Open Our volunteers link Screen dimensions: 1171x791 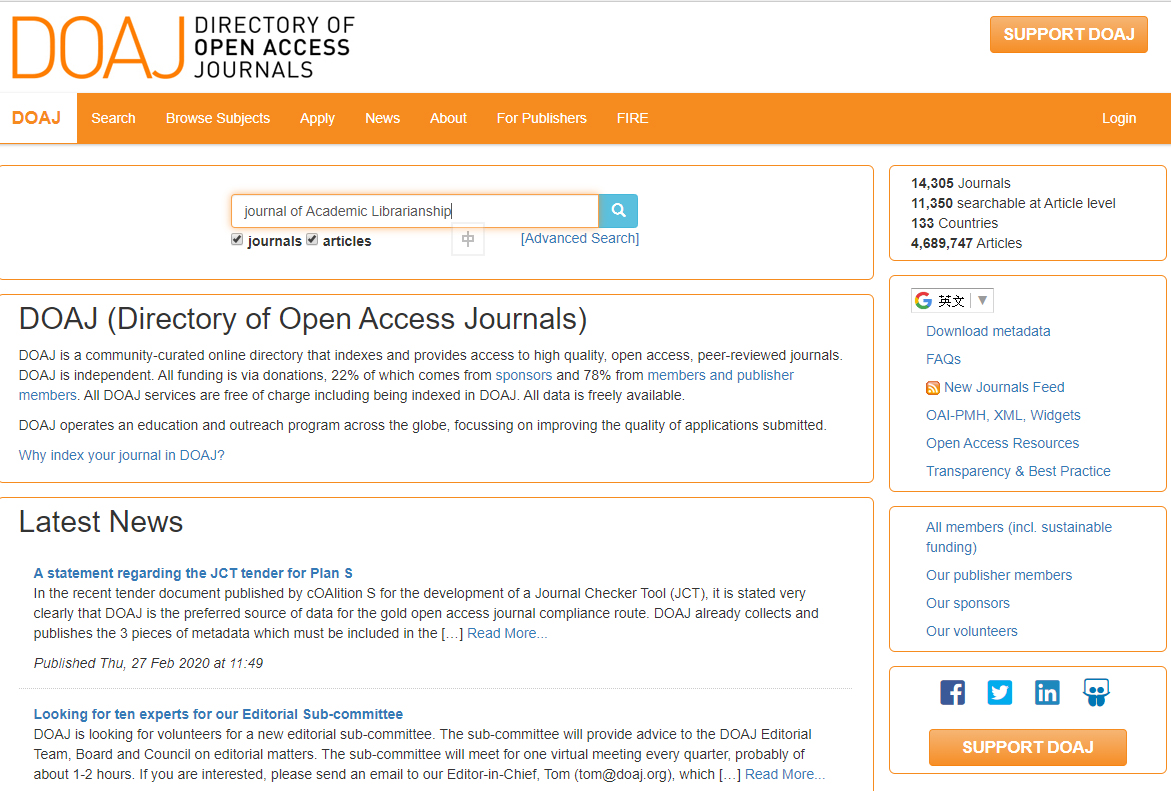click(x=972, y=631)
